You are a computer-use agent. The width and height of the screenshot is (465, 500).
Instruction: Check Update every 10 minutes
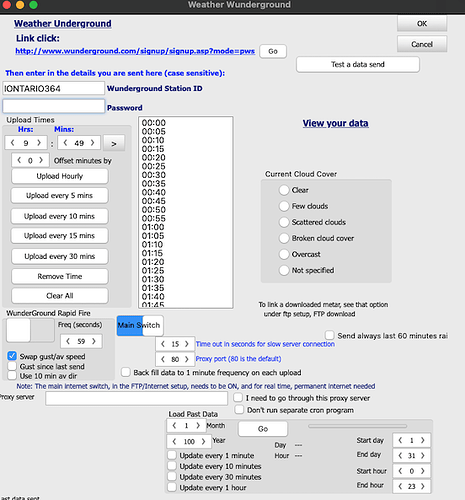click(172, 466)
